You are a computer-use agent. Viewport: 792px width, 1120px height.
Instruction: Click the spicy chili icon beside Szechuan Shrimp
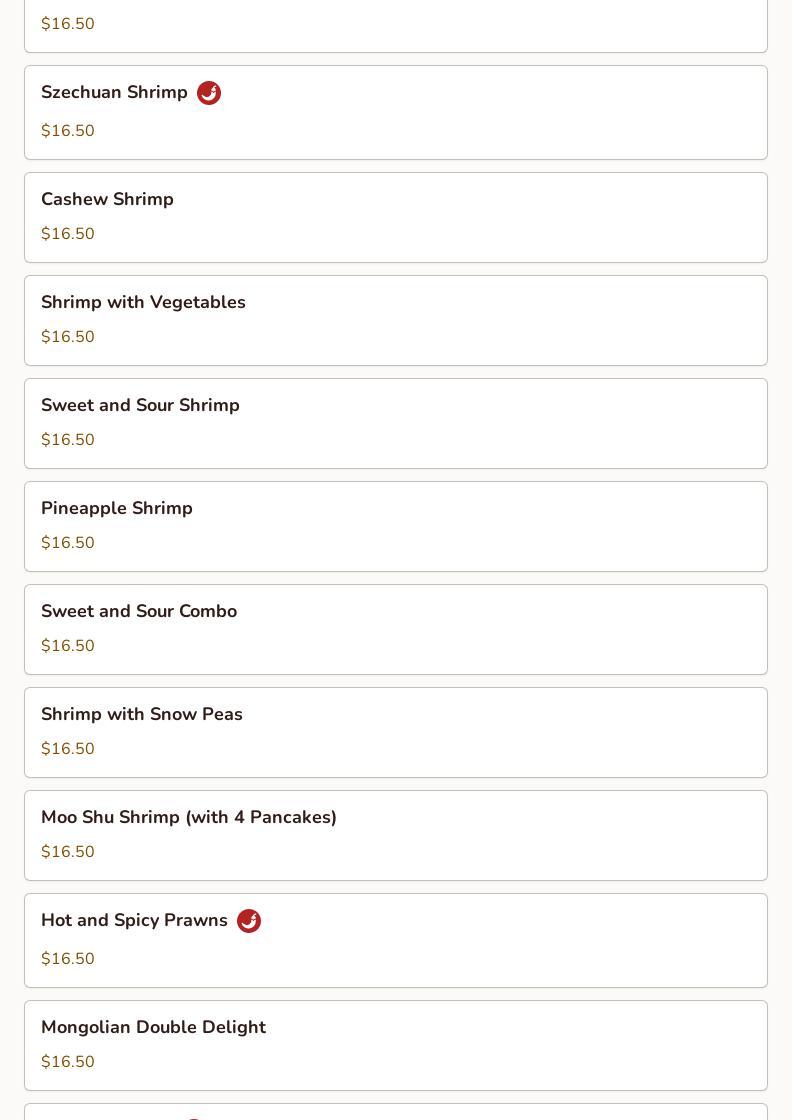coord(209,93)
